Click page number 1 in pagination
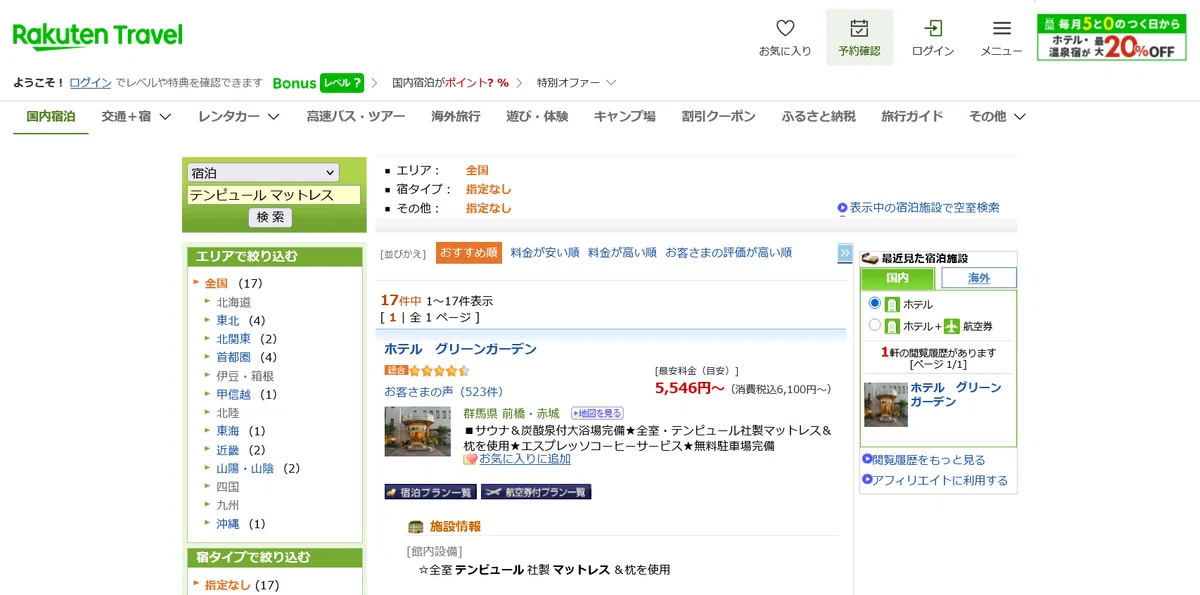The width and height of the screenshot is (1200, 595). click(393, 317)
